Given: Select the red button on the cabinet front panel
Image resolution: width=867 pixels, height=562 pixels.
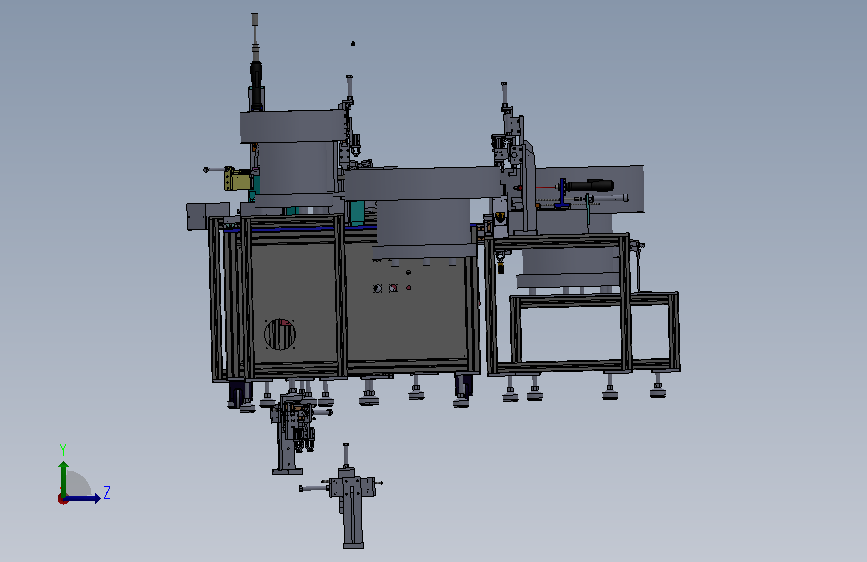Looking at the screenshot, I should pos(409,288).
